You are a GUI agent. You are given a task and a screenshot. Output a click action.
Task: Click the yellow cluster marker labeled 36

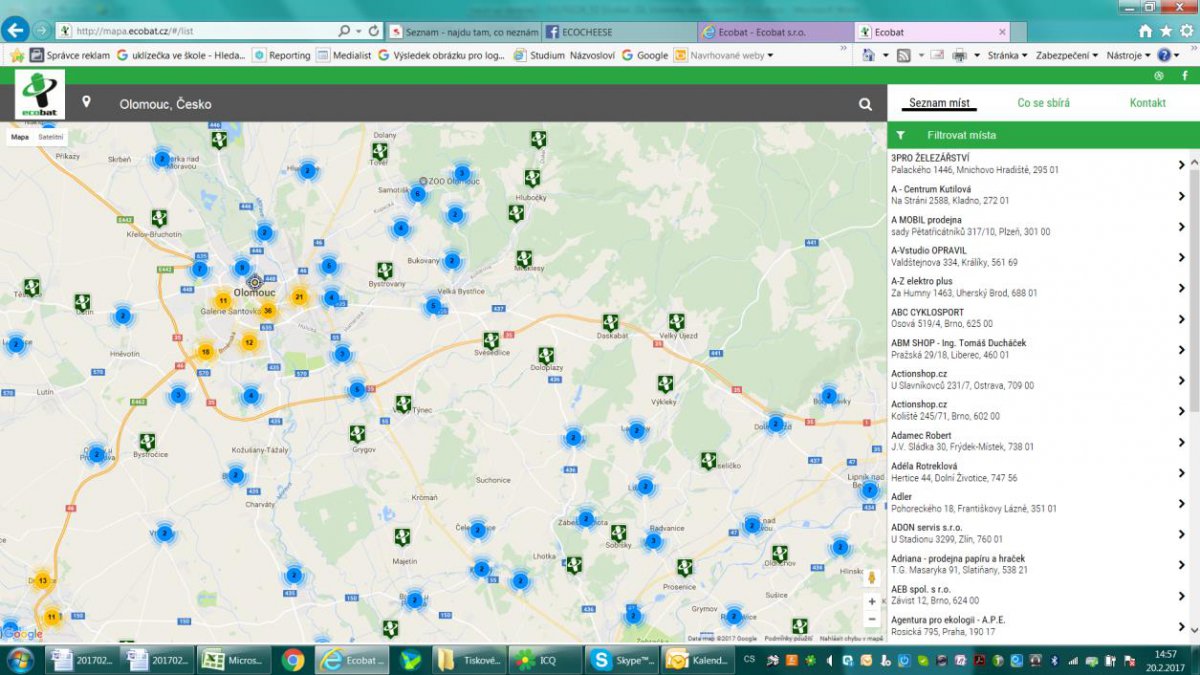click(x=268, y=310)
